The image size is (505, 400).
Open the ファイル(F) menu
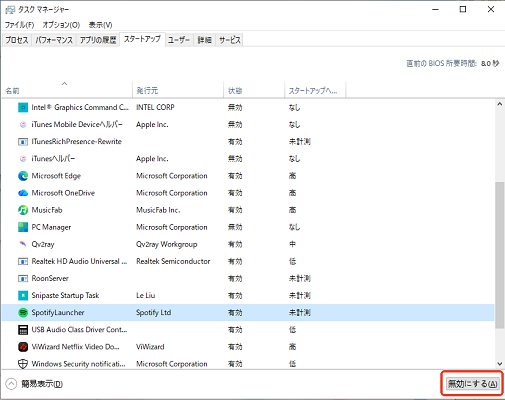click(x=19, y=25)
